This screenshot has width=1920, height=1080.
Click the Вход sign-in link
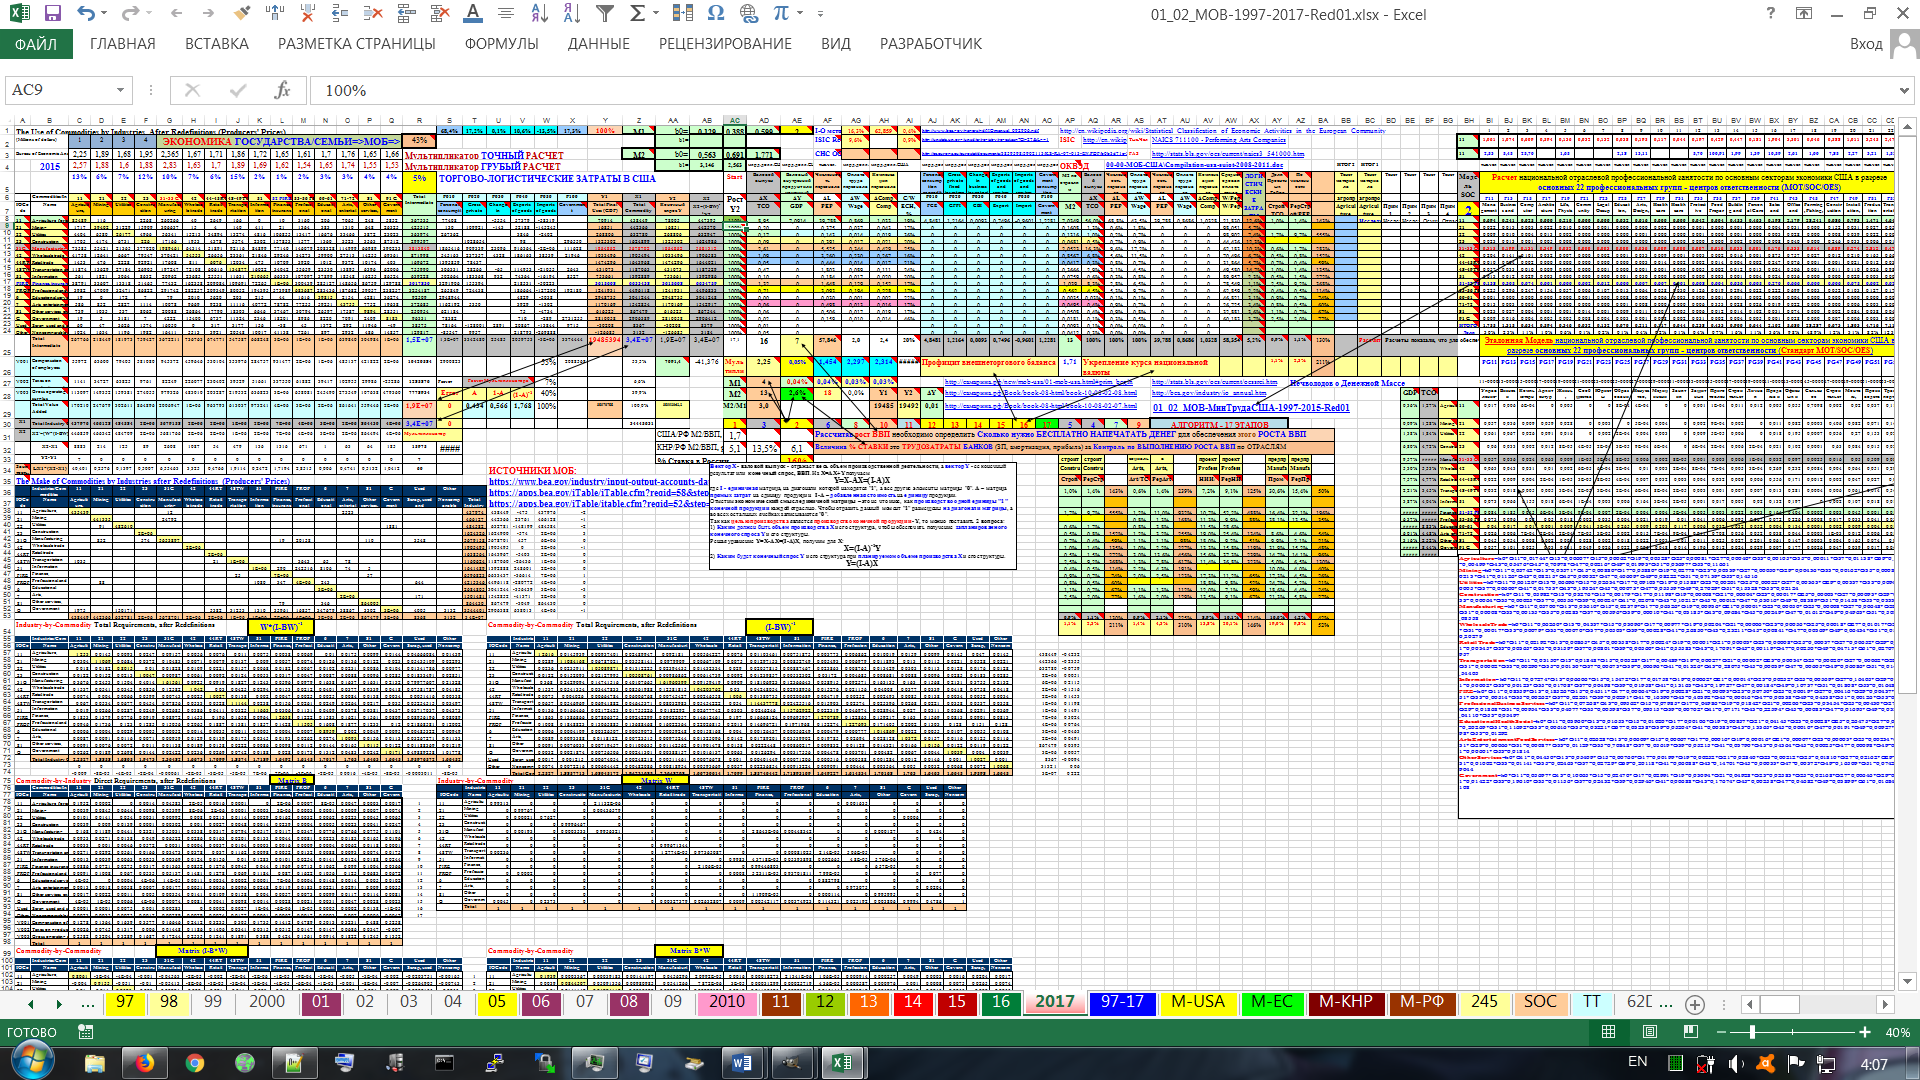tap(1866, 44)
